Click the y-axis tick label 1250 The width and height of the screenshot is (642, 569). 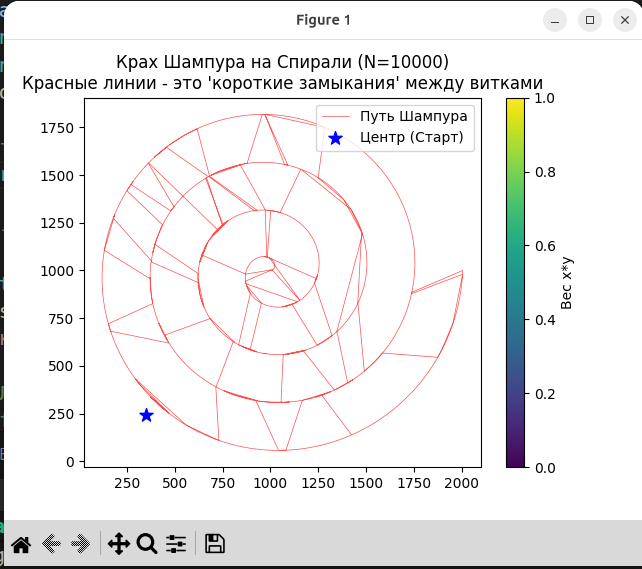(x=57, y=224)
